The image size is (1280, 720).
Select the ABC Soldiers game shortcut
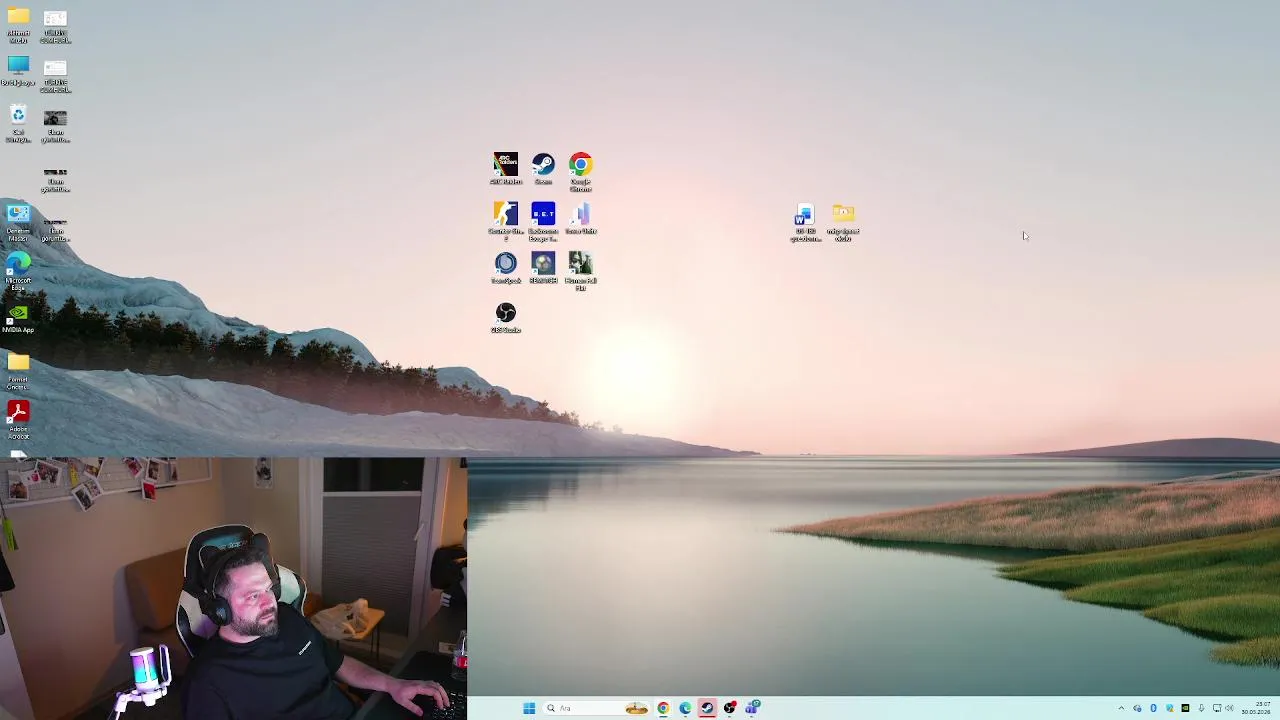tap(506, 168)
